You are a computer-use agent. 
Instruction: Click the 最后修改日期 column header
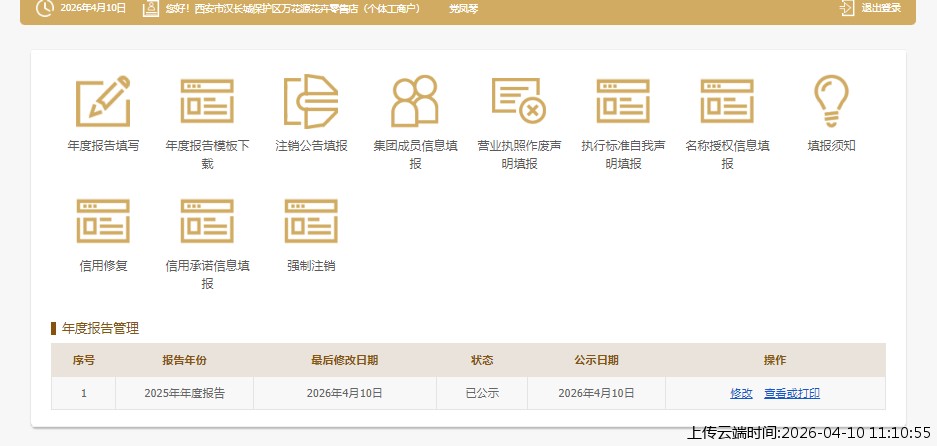(345, 361)
